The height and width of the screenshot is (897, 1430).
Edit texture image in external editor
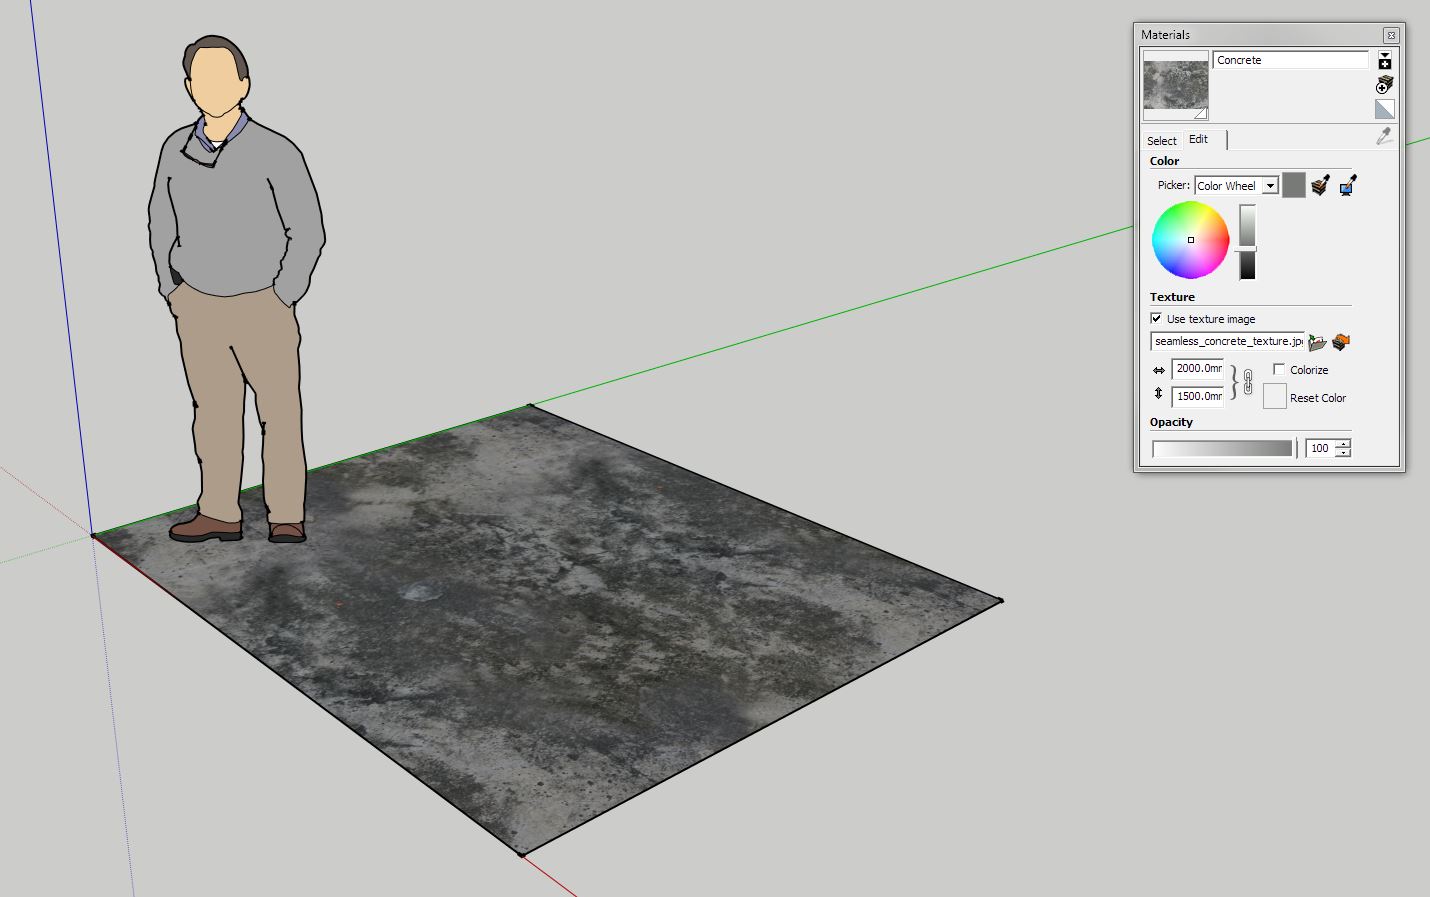click(1341, 342)
